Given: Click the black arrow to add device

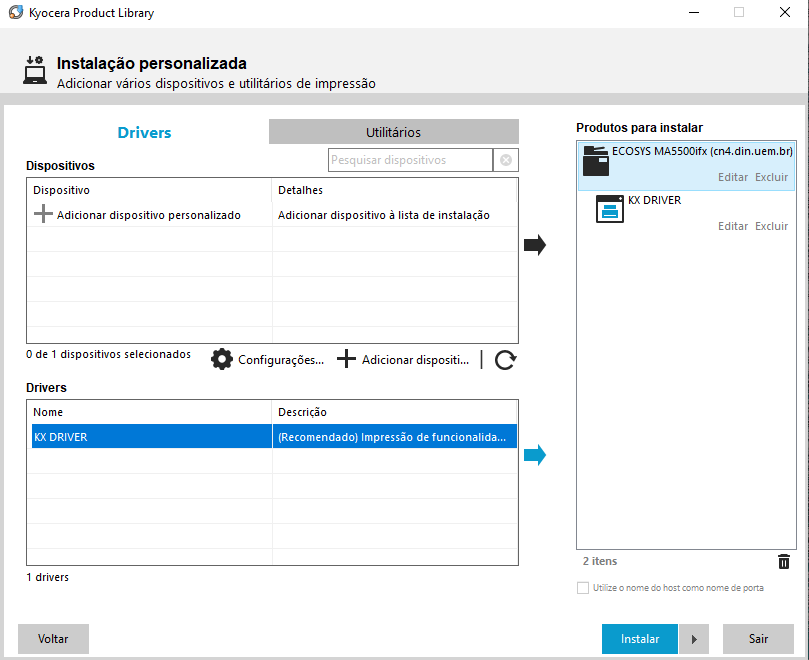Looking at the screenshot, I should pos(535,245).
